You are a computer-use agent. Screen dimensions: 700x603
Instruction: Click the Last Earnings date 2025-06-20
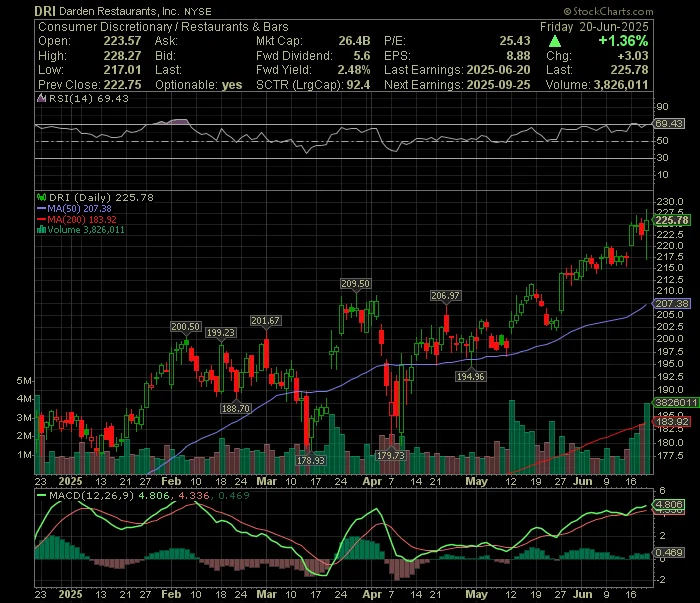pos(498,70)
